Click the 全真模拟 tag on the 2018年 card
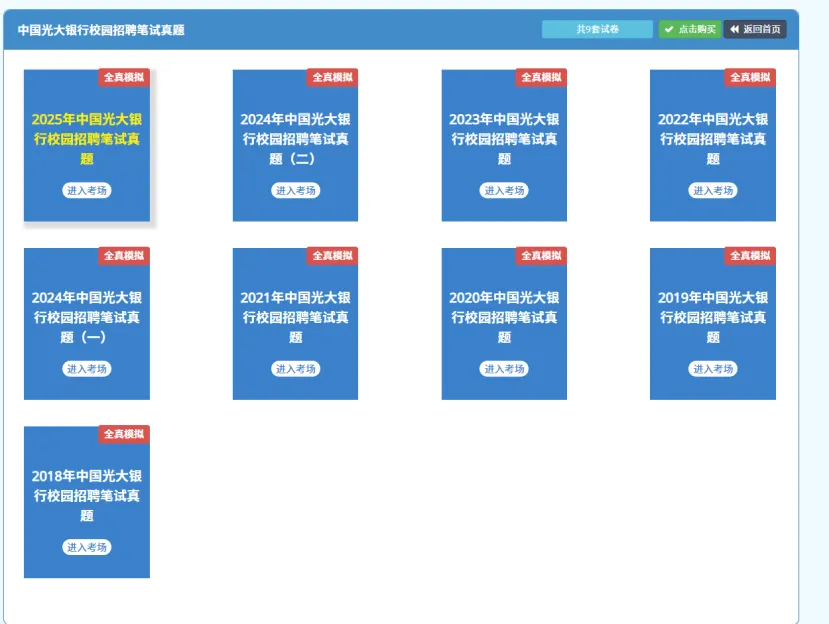This screenshot has width=829, height=624. pyautogui.click(x=124, y=434)
